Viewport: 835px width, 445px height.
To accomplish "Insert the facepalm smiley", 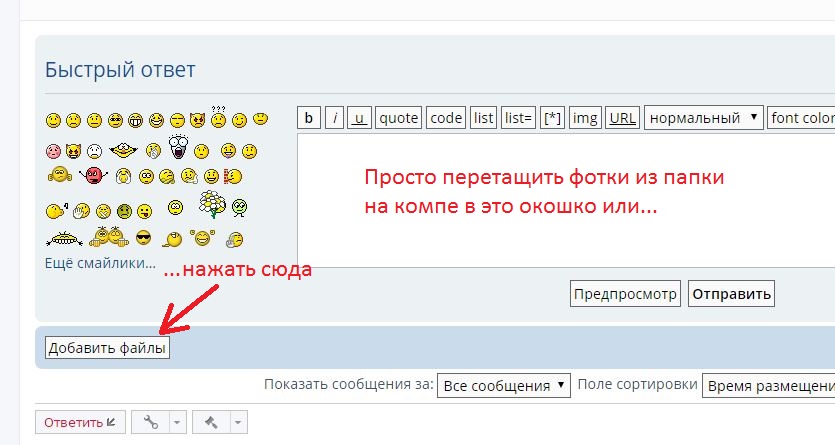I will coord(235,240).
